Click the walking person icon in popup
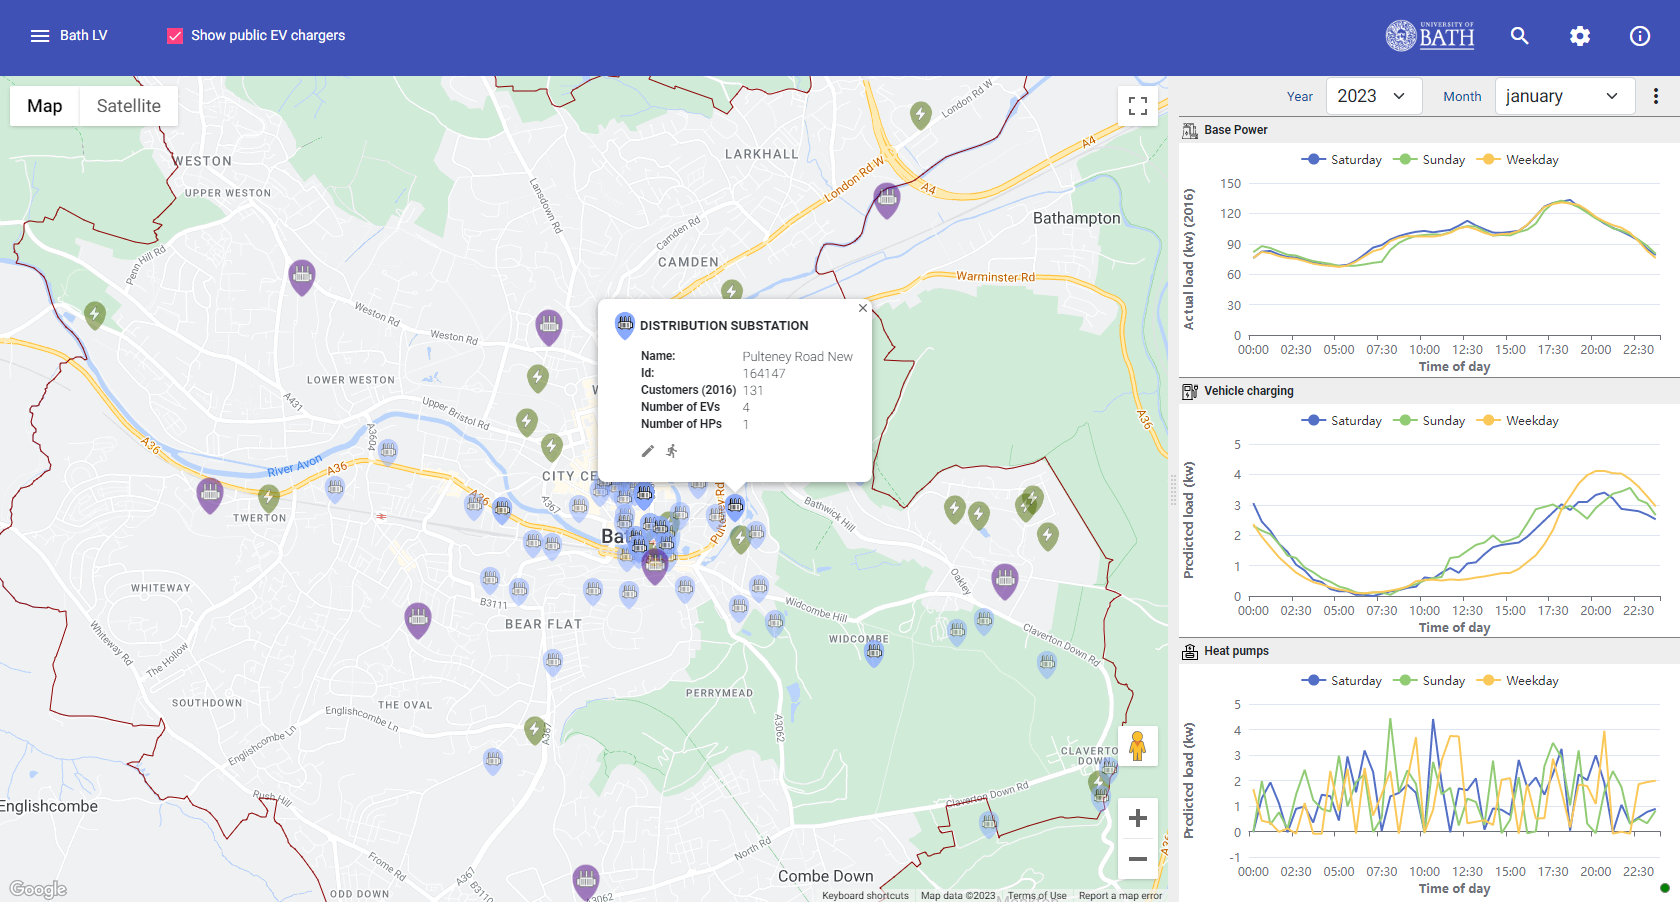 672,451
